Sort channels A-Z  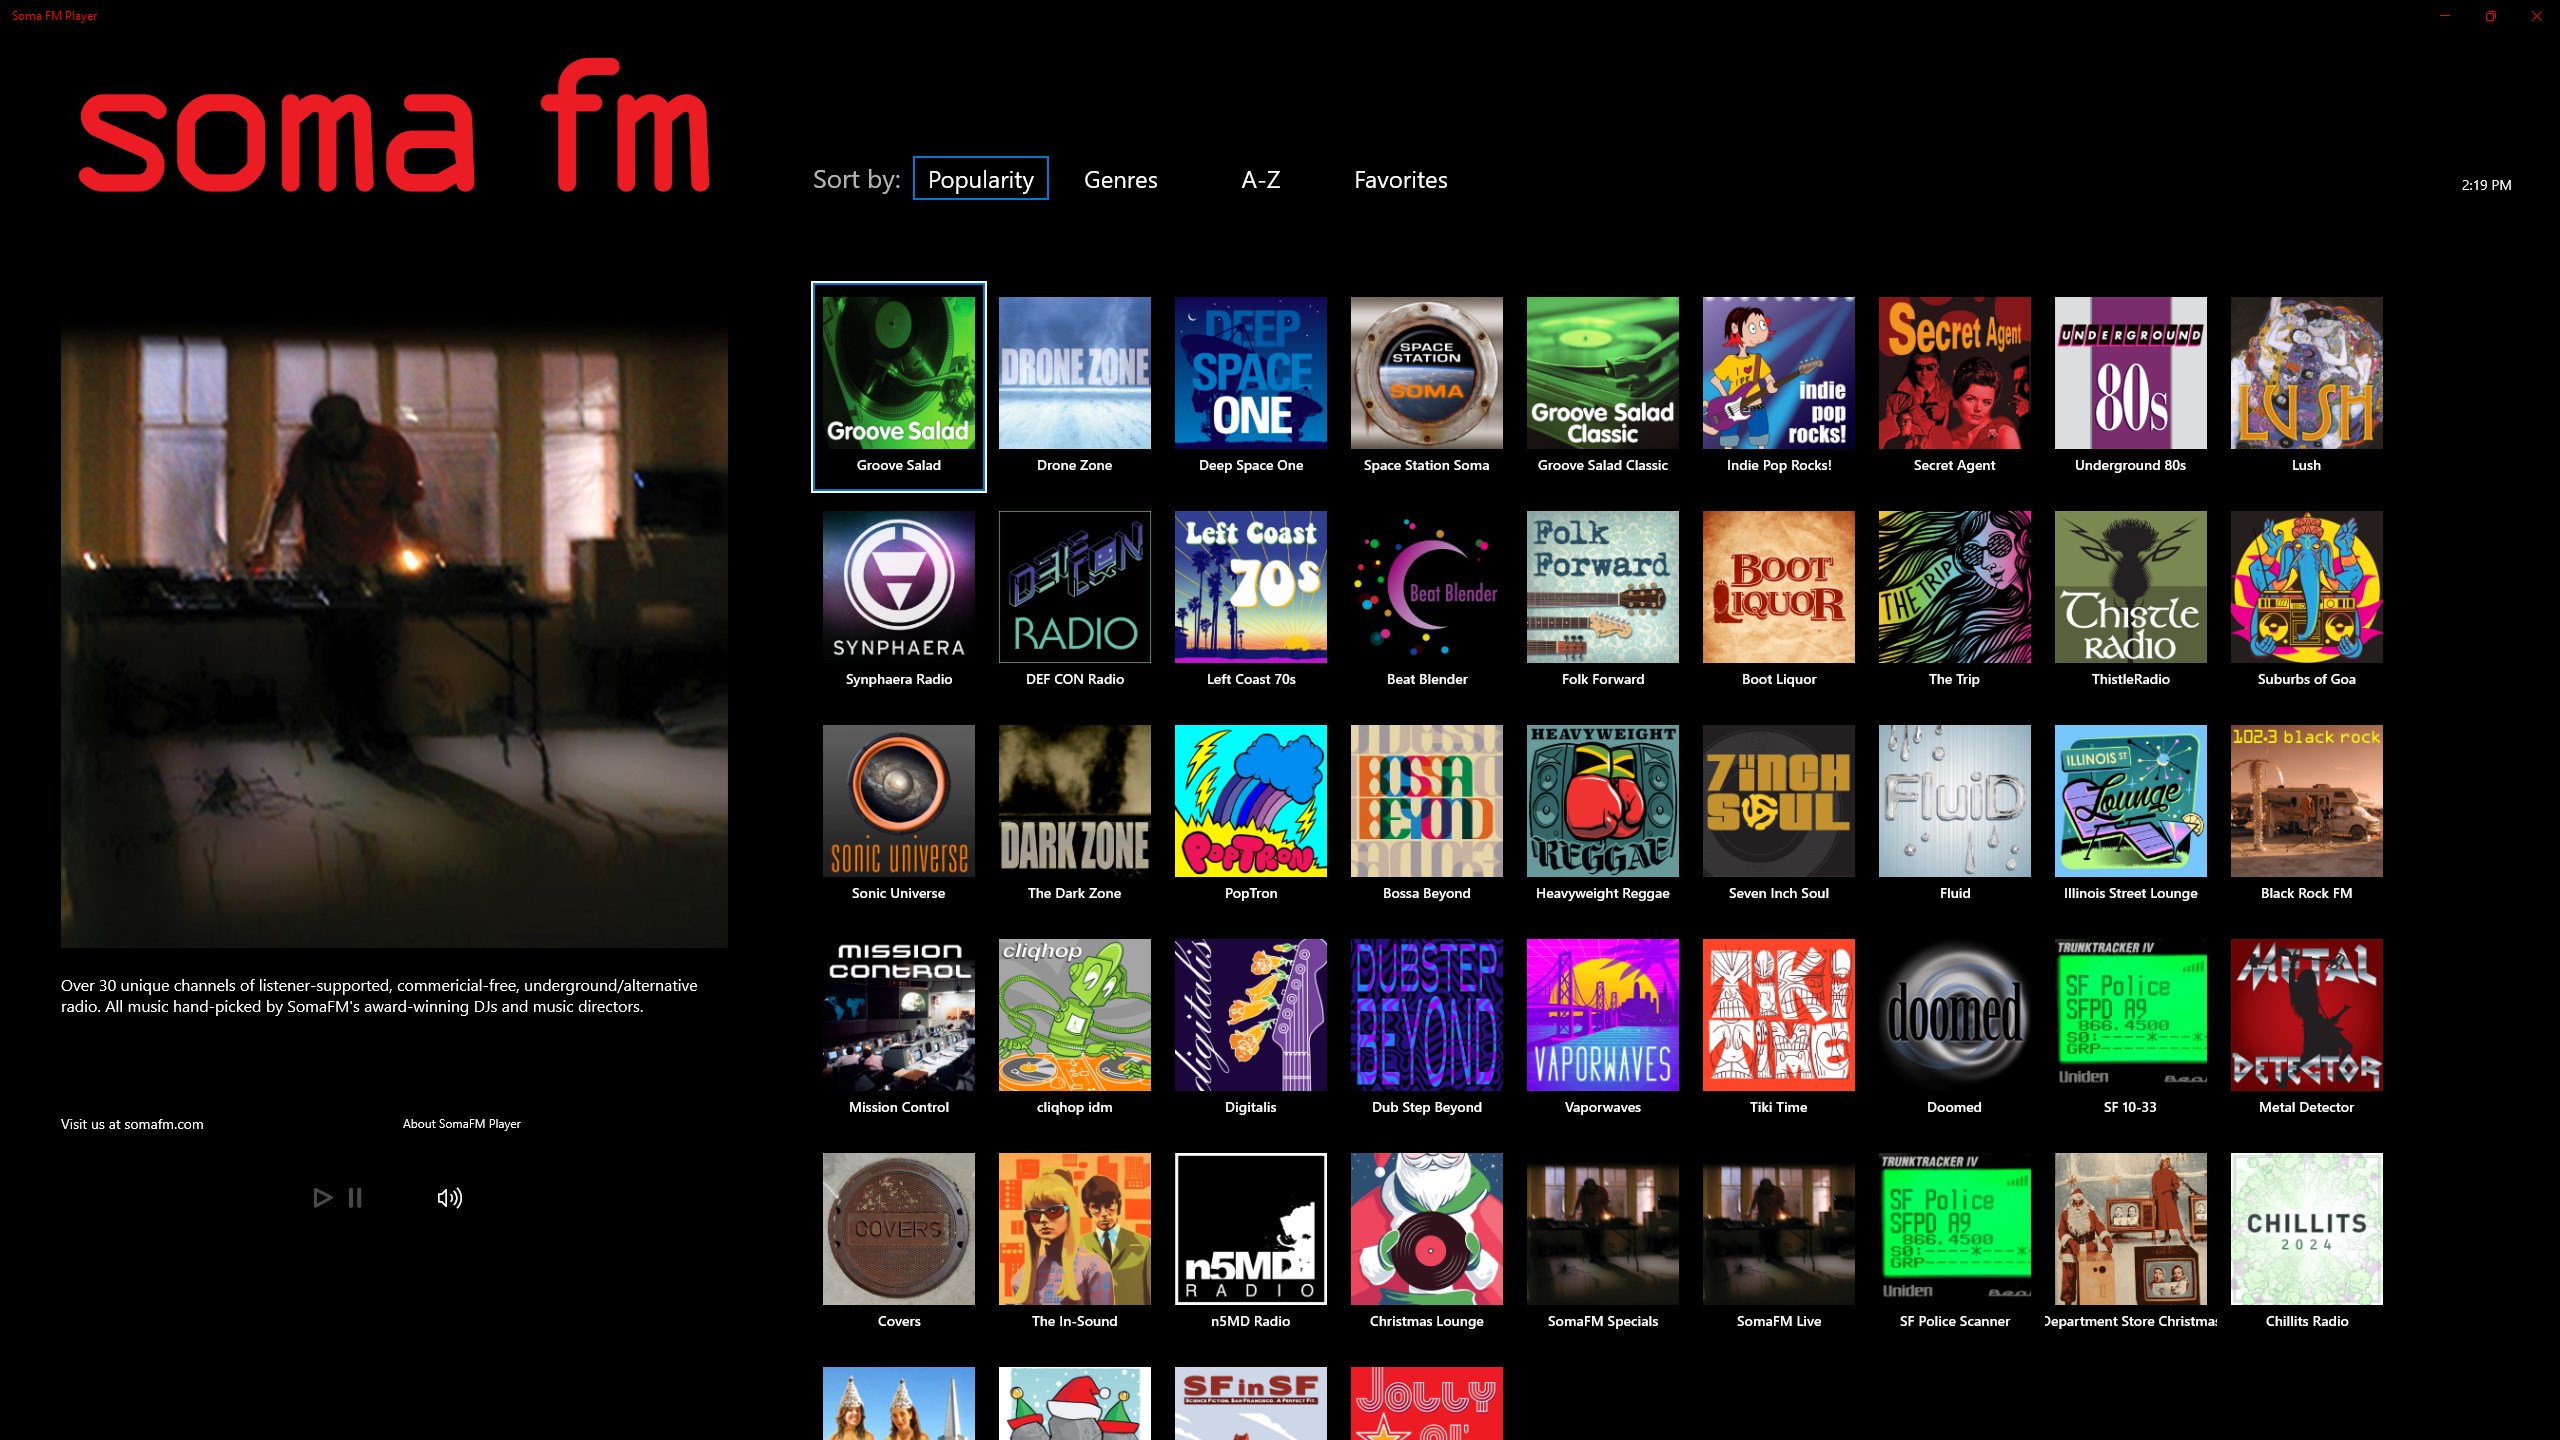(x=1260, y=180)
